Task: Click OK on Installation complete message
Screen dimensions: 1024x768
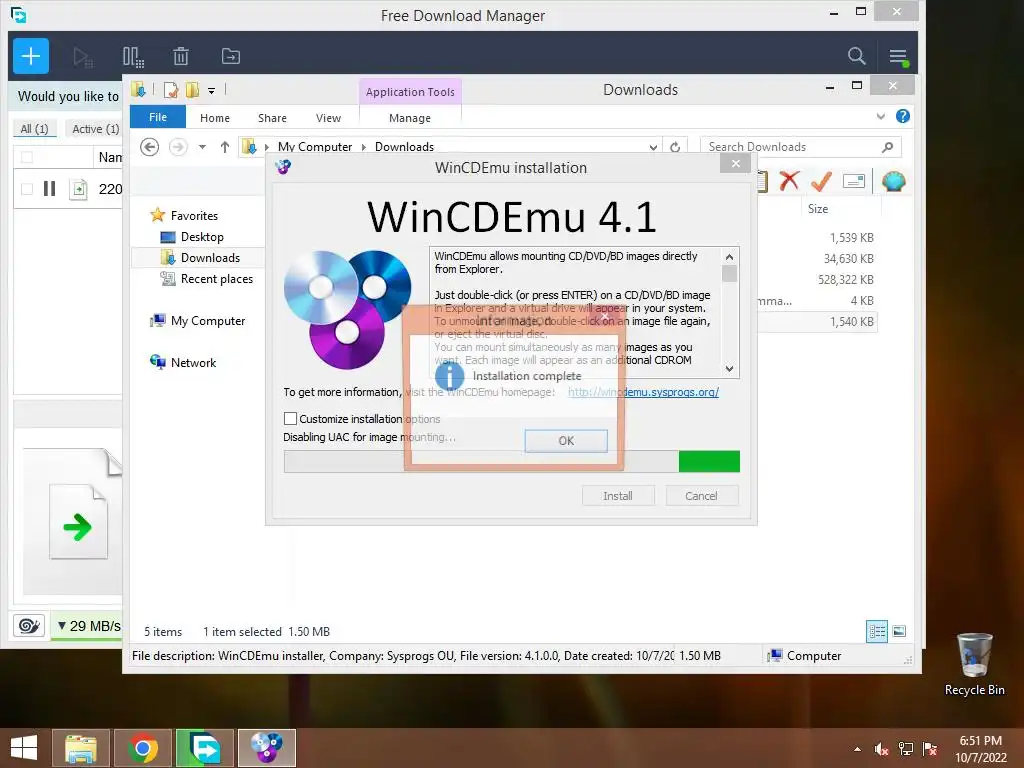Action: [566, 441]
